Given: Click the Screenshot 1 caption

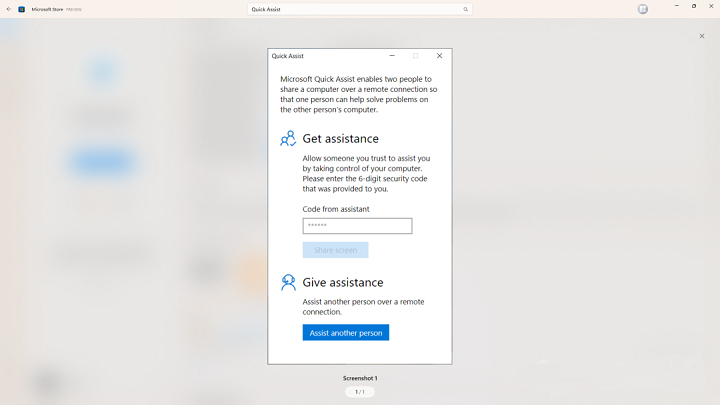Looking at the screenshot, I should point(360,378).
